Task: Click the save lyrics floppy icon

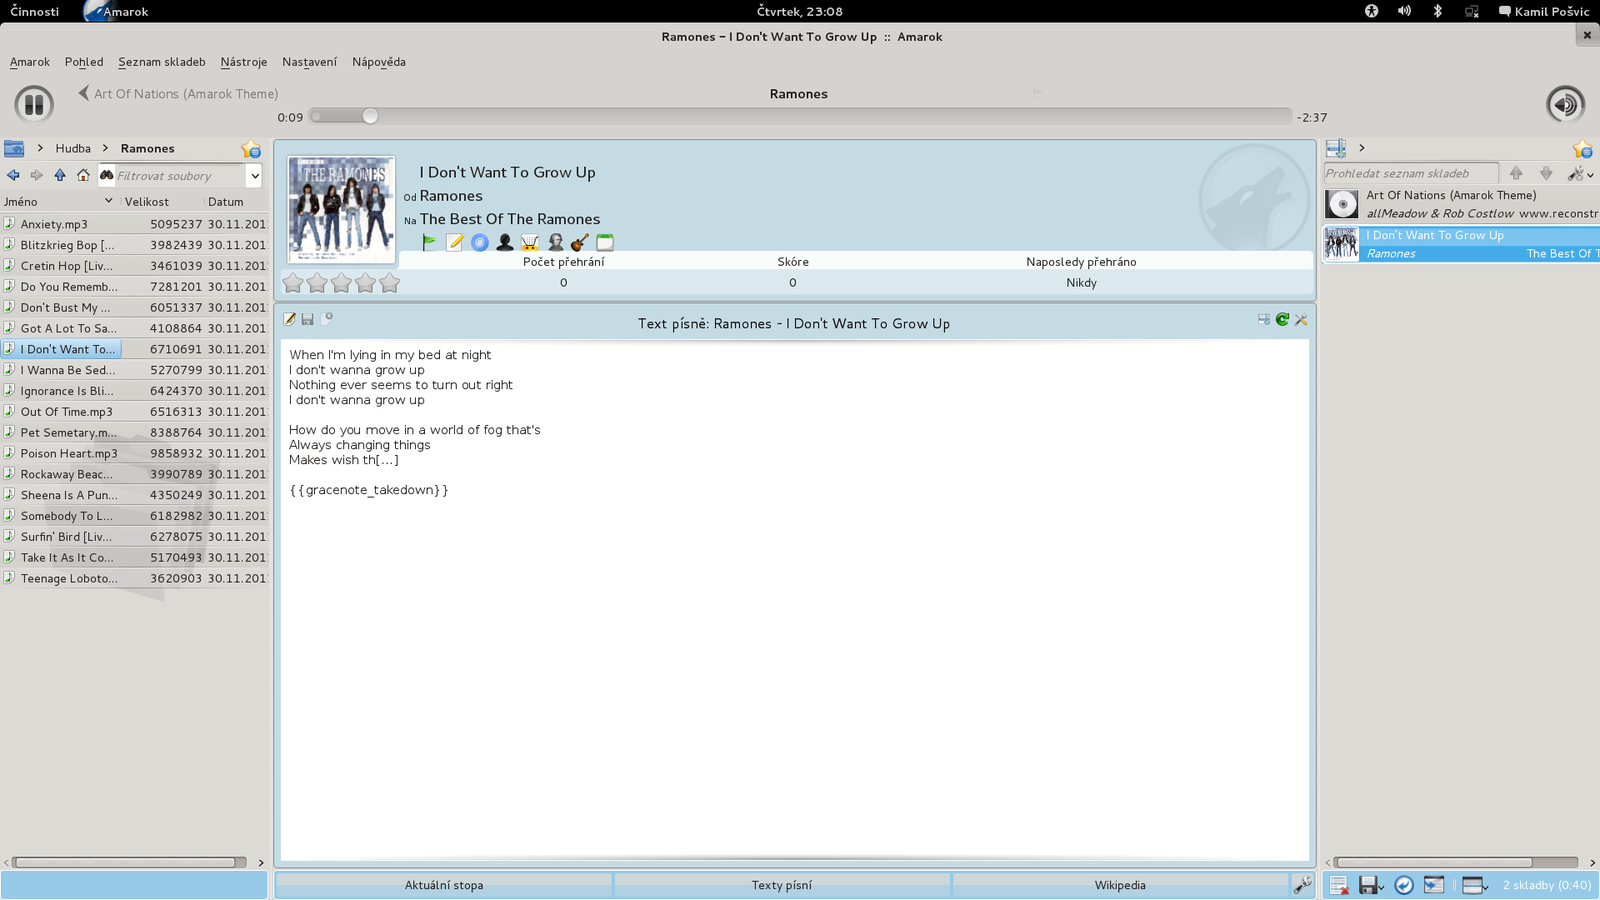Action: 308,319
